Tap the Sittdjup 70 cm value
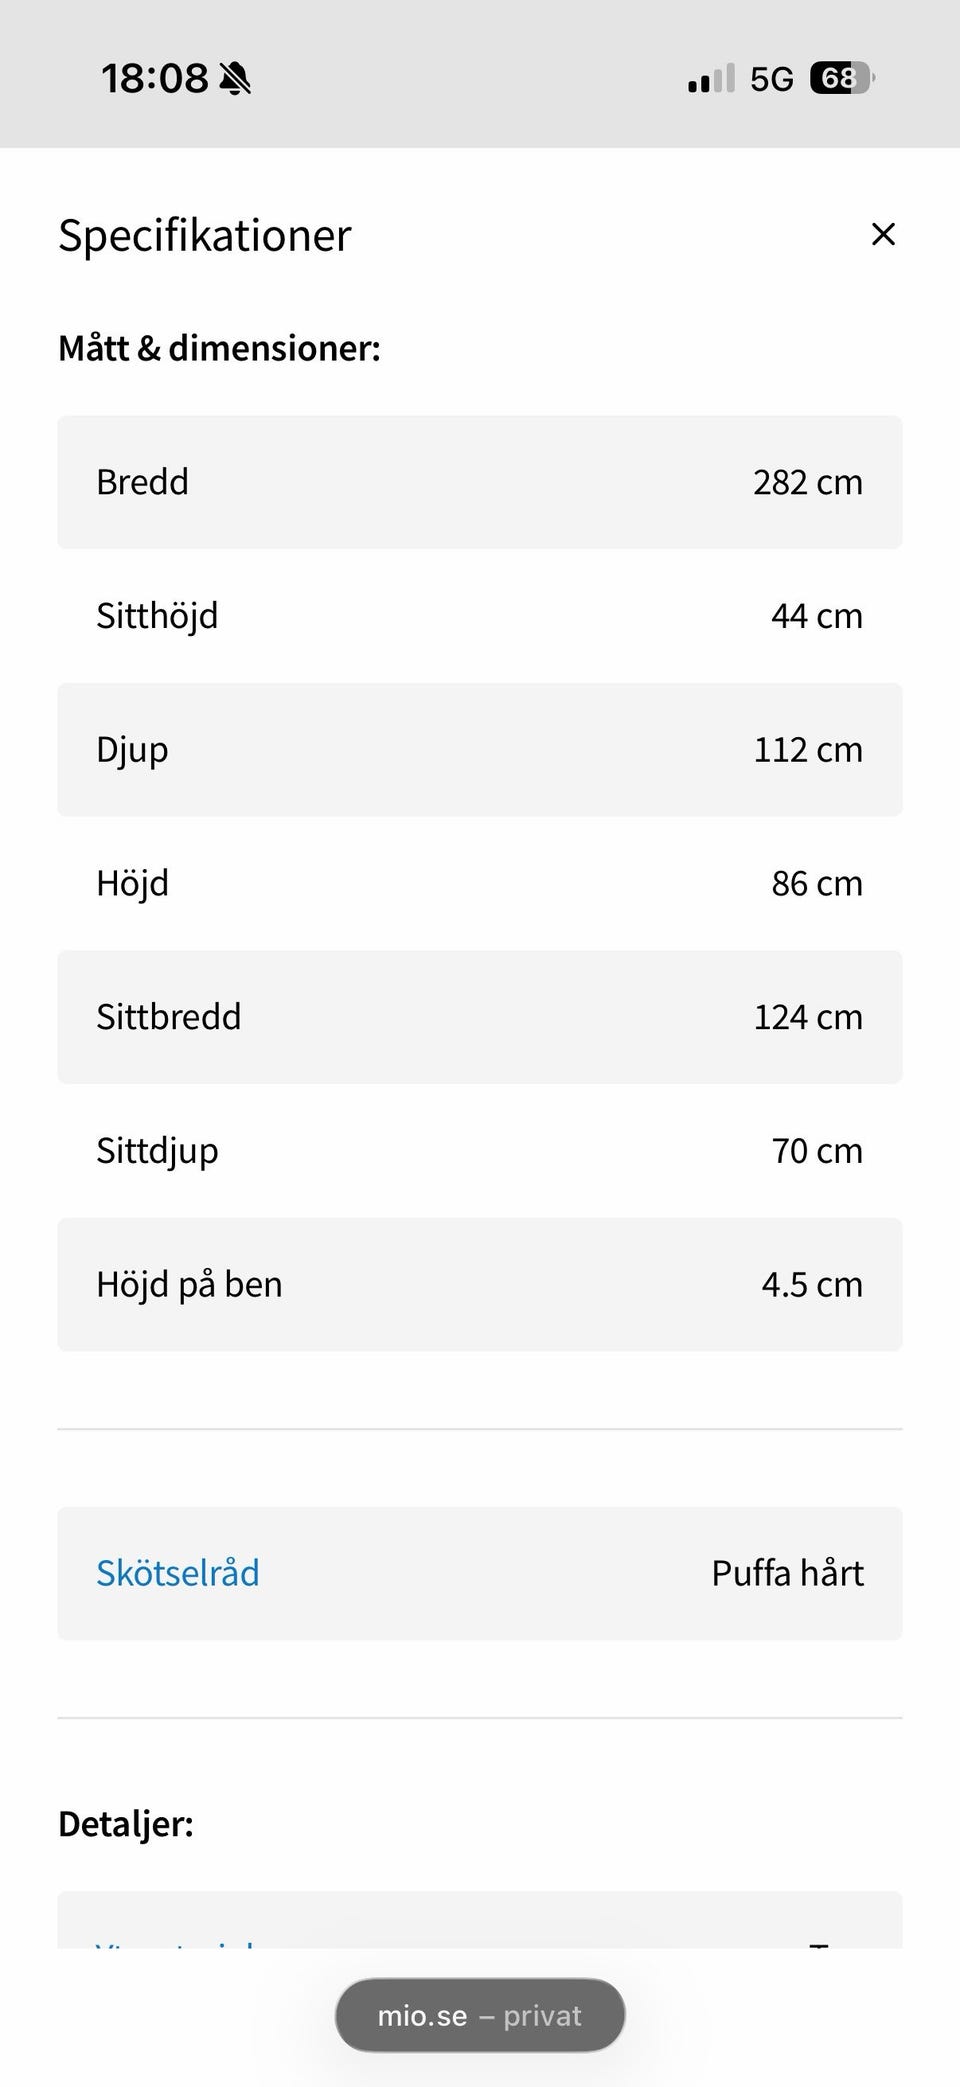960x2087 pixels. click(x=816, y=1151)
